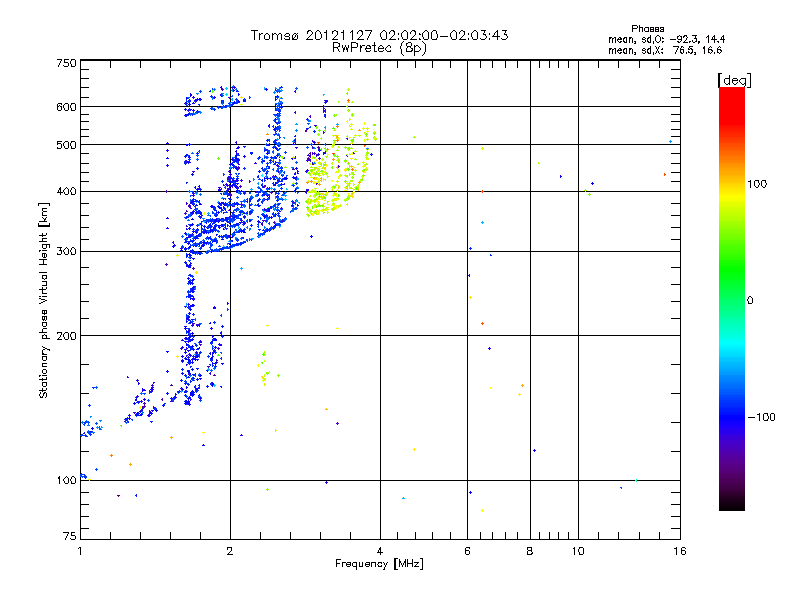
Task: Click the '[deg]' colorbar unit label
Action: (734, 80)
